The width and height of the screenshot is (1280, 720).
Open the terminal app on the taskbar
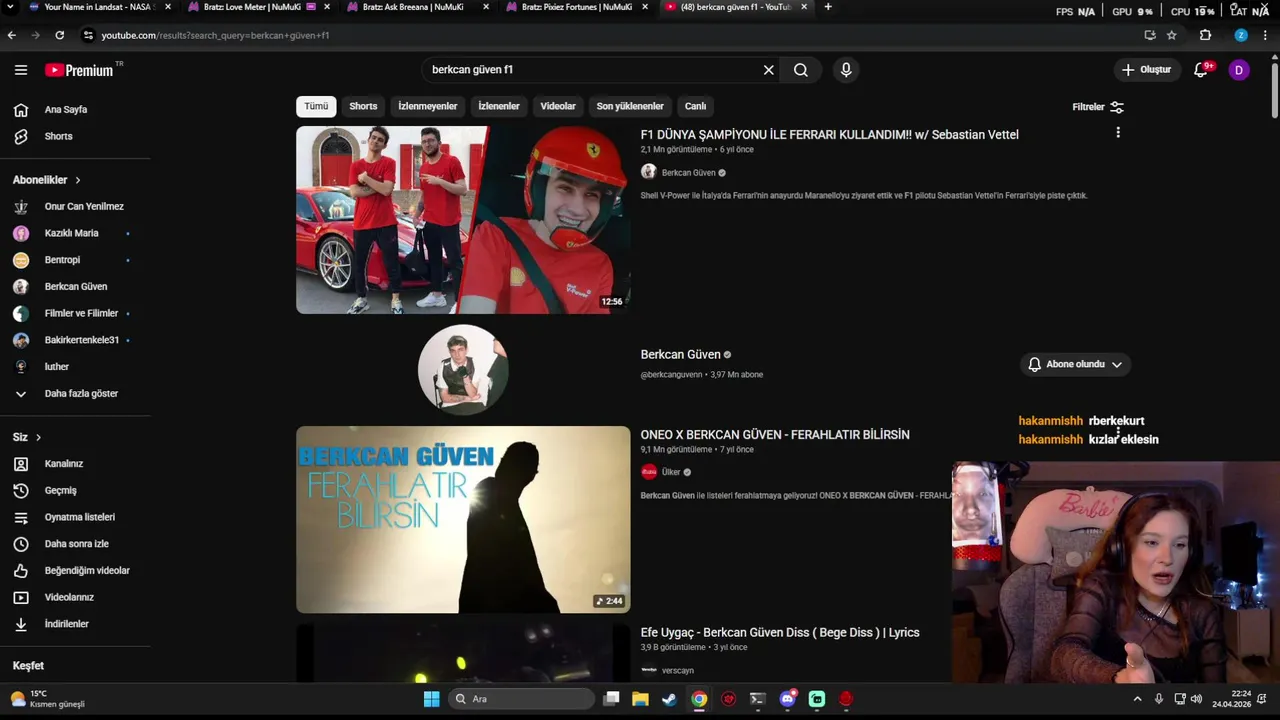click(x=757, y=699)
